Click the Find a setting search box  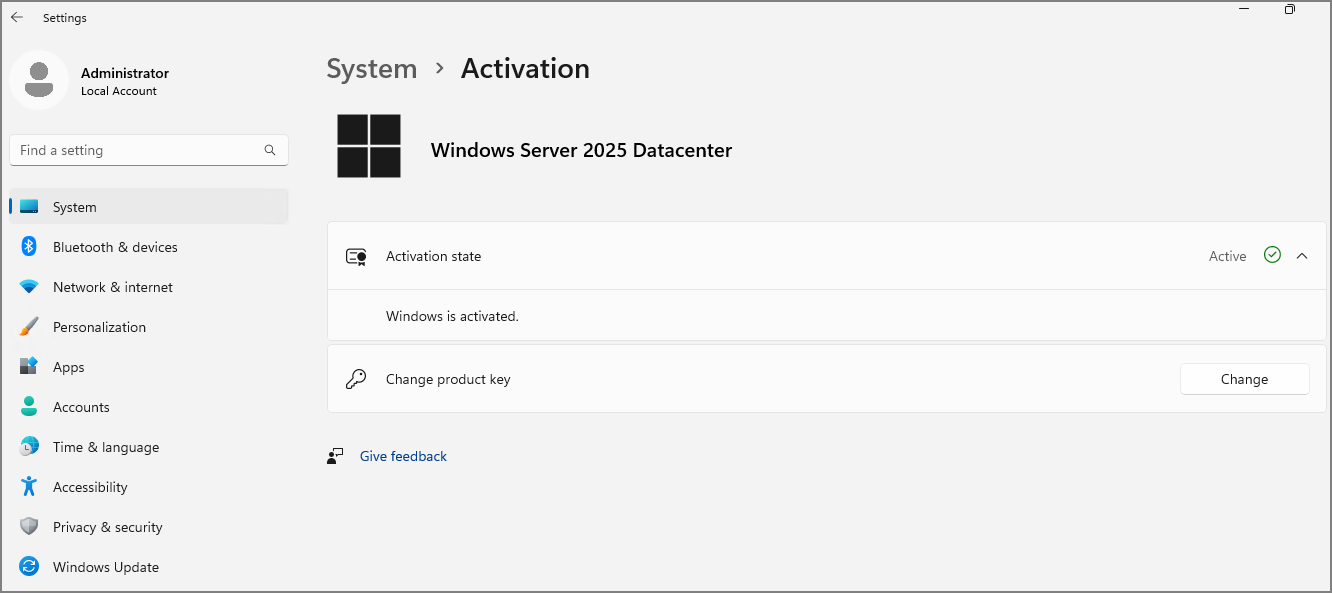coord(149,150)
